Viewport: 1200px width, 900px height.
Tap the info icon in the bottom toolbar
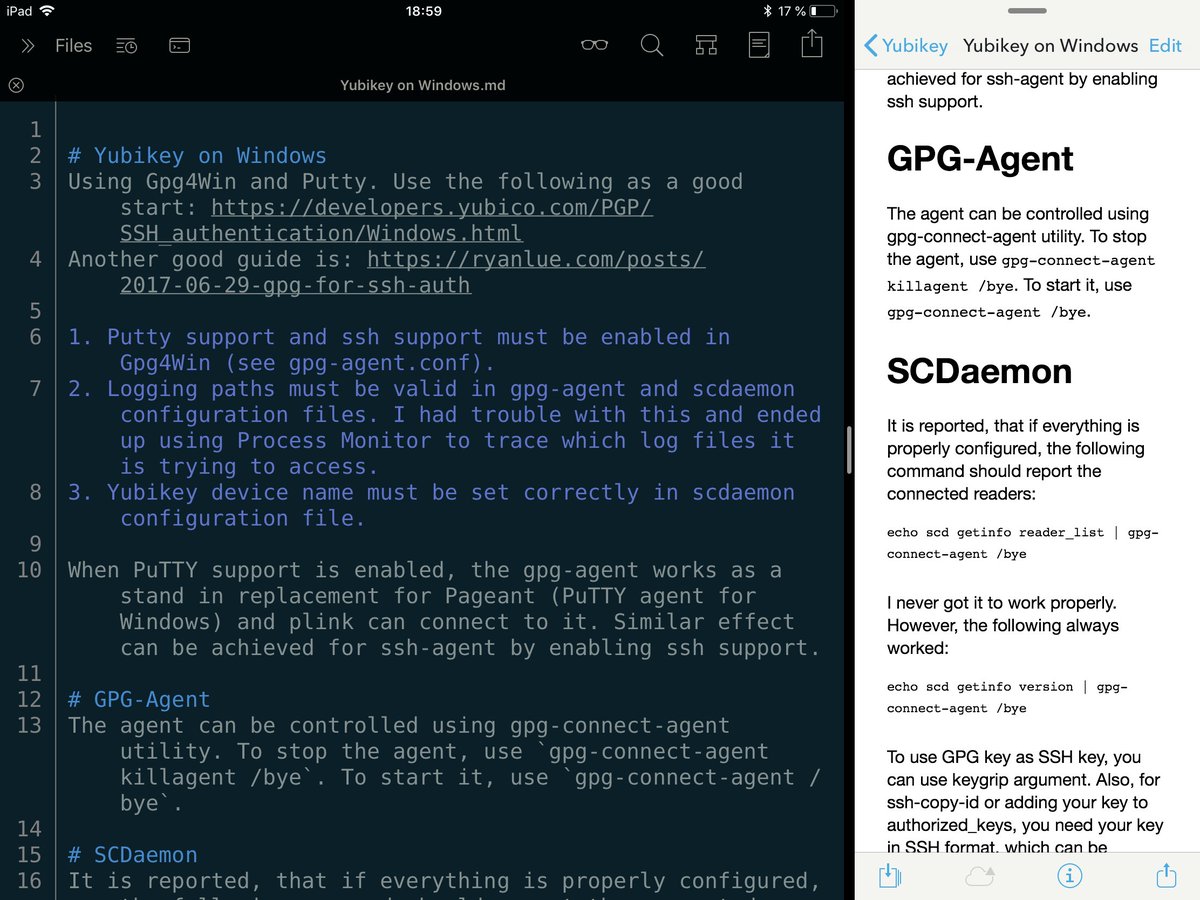[1069, 875]
